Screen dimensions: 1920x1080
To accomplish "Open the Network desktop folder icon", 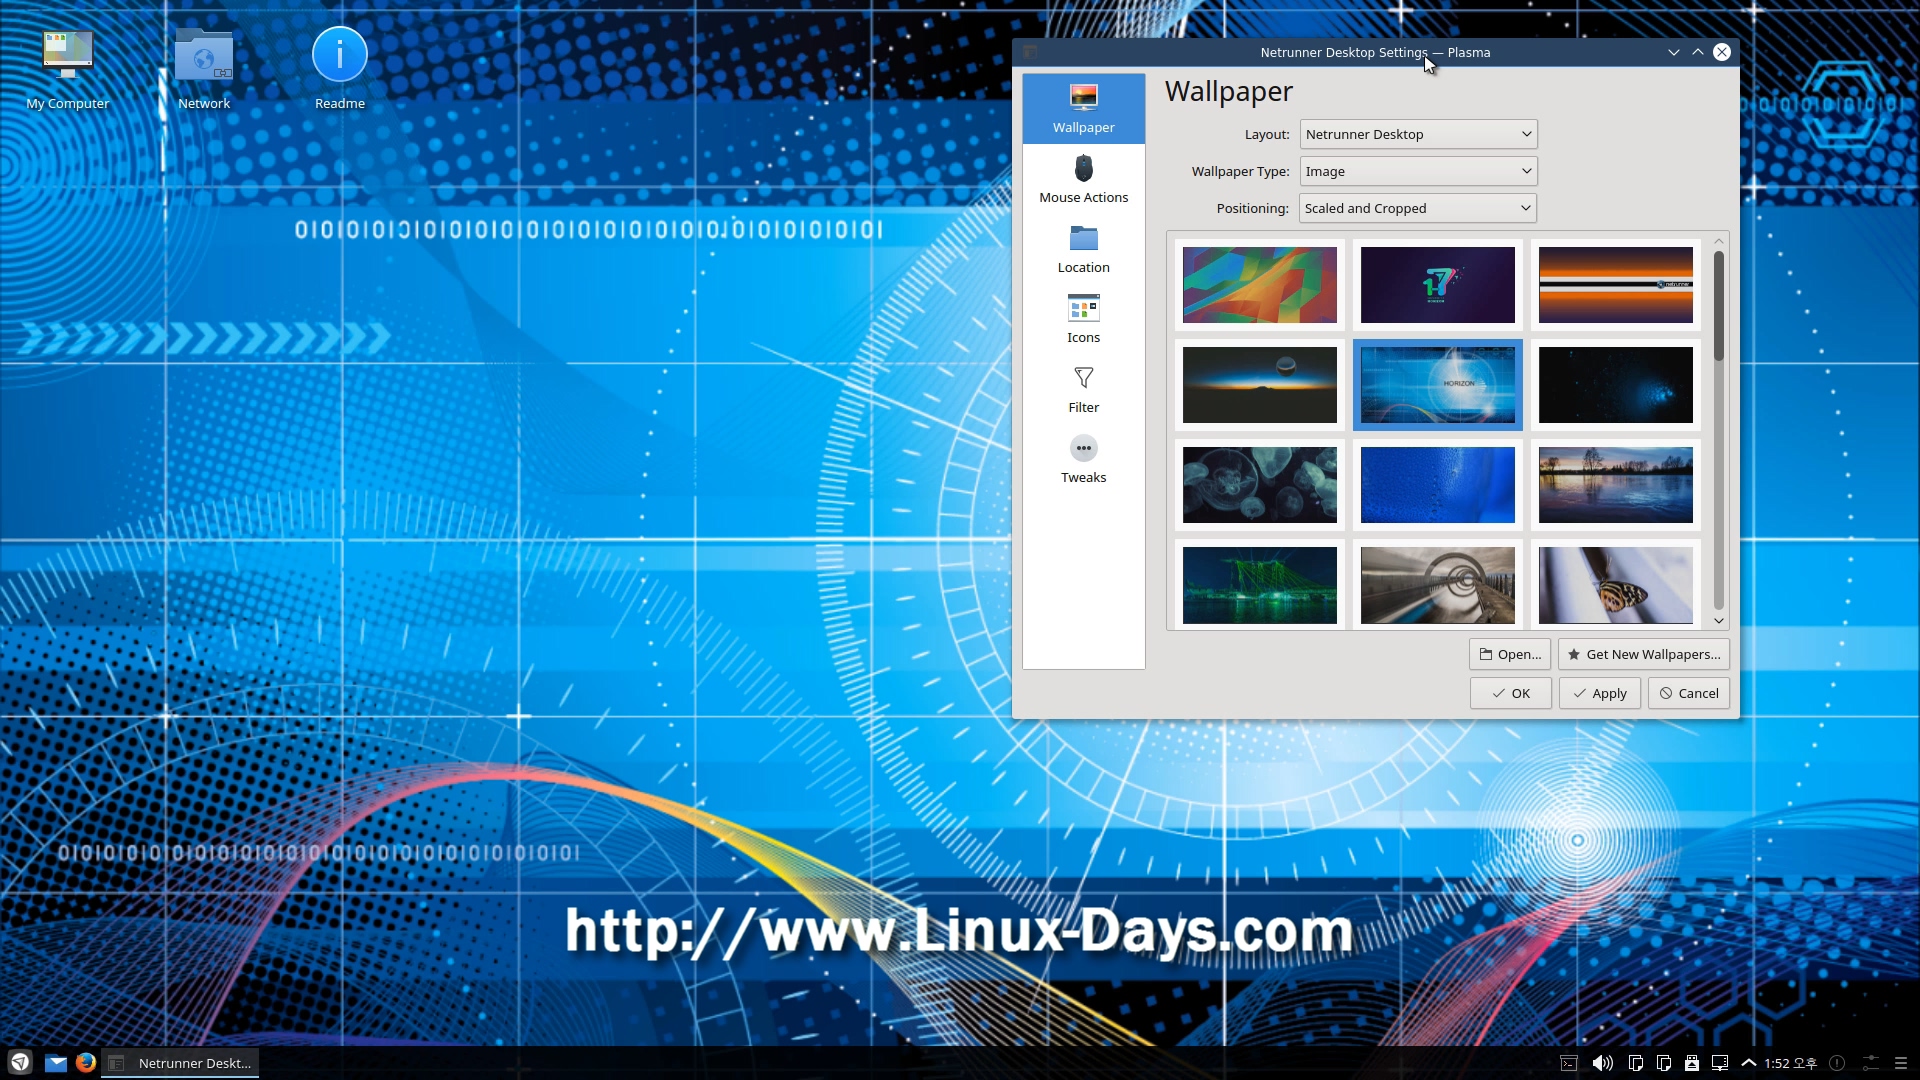I will pos(204,68).
